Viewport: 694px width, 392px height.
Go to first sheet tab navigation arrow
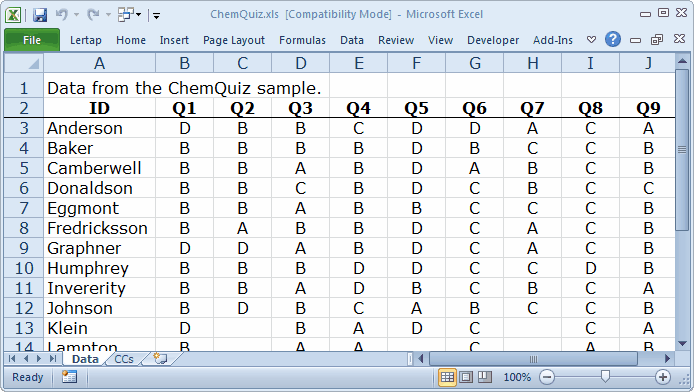coord(12,359)
